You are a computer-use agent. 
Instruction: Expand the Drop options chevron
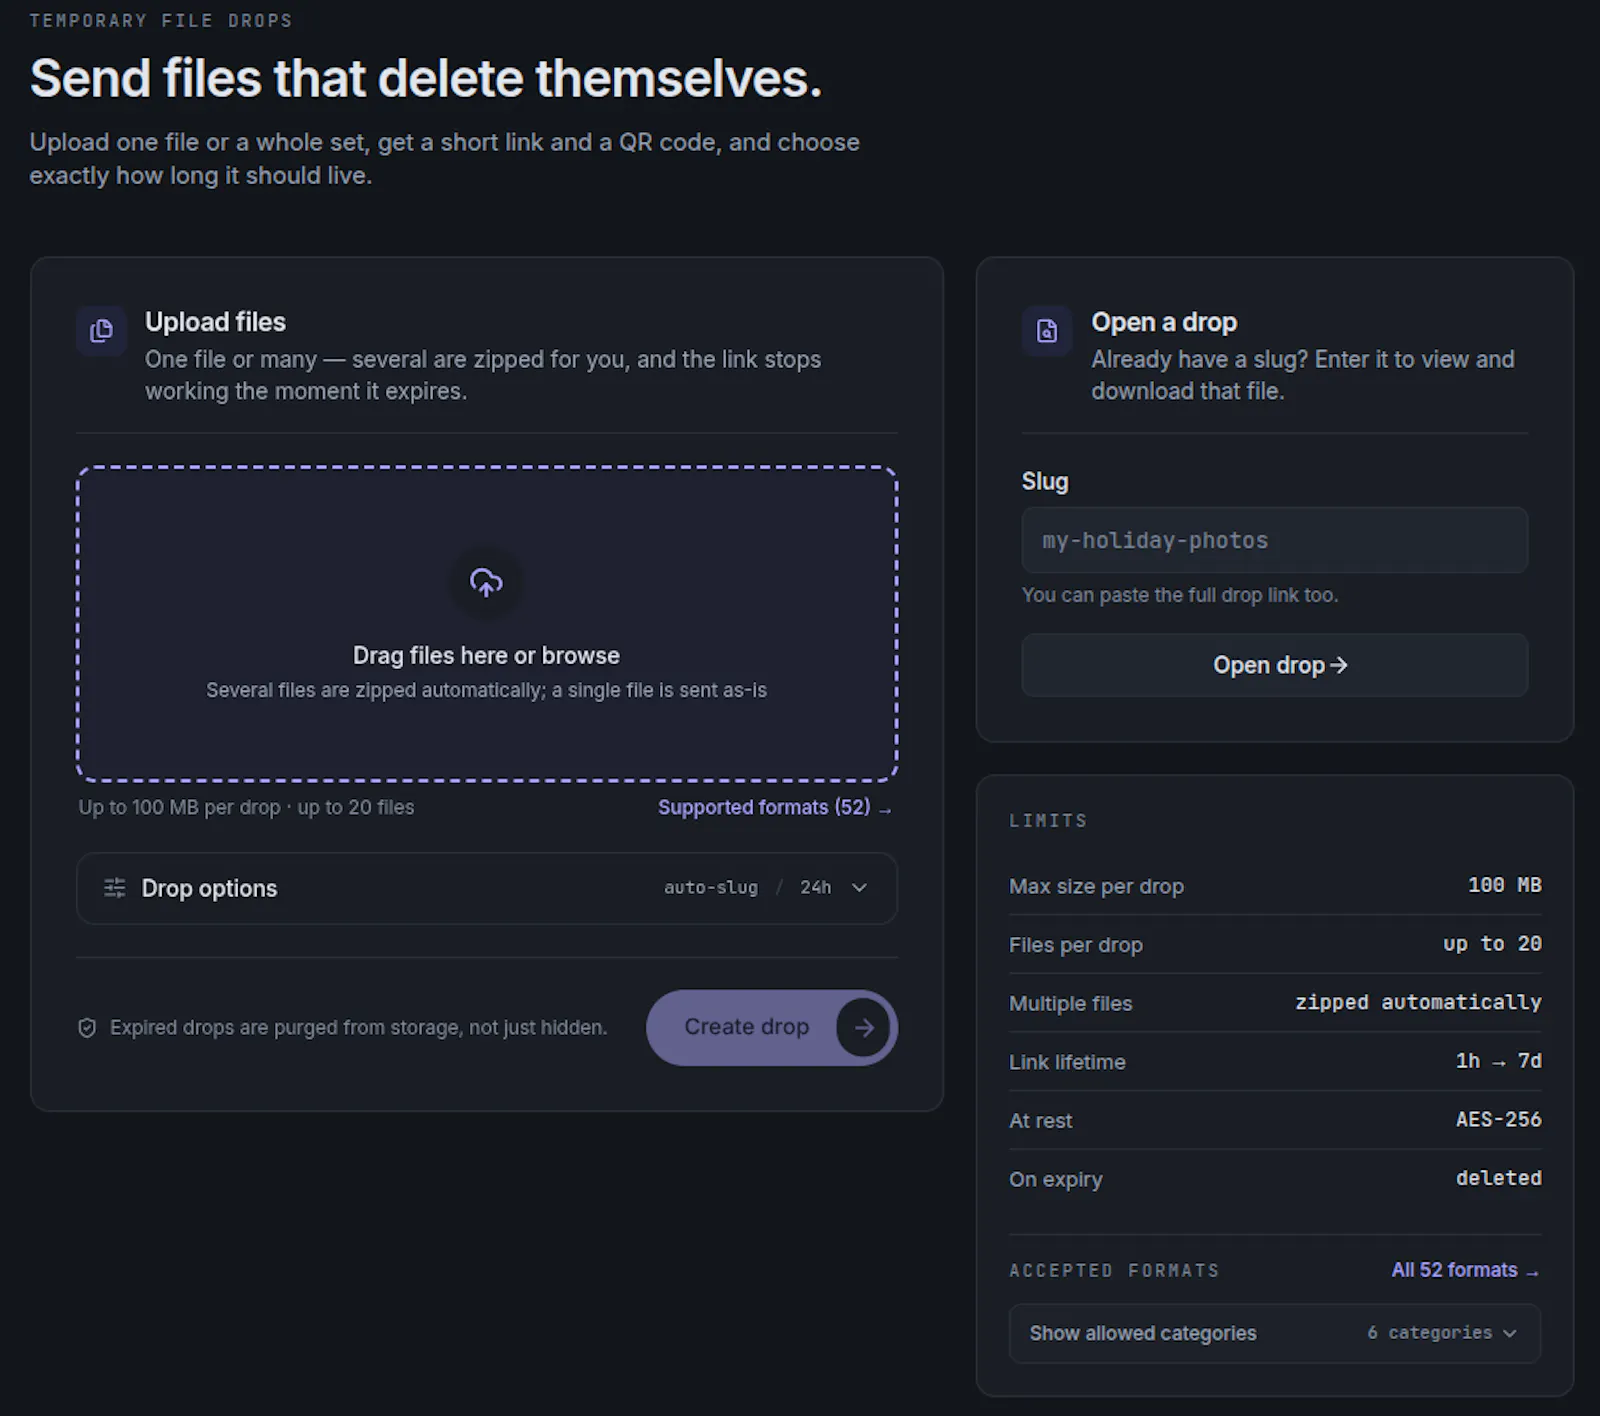pyautogui.click(x=859, y=888)
